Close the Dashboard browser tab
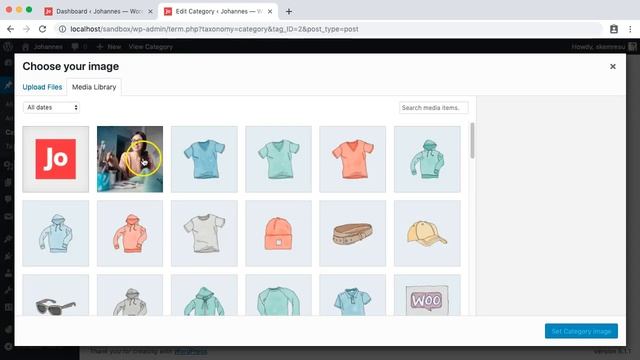This screenshot has width=640, height=360. pyautogui.click(x=150, y=11)
